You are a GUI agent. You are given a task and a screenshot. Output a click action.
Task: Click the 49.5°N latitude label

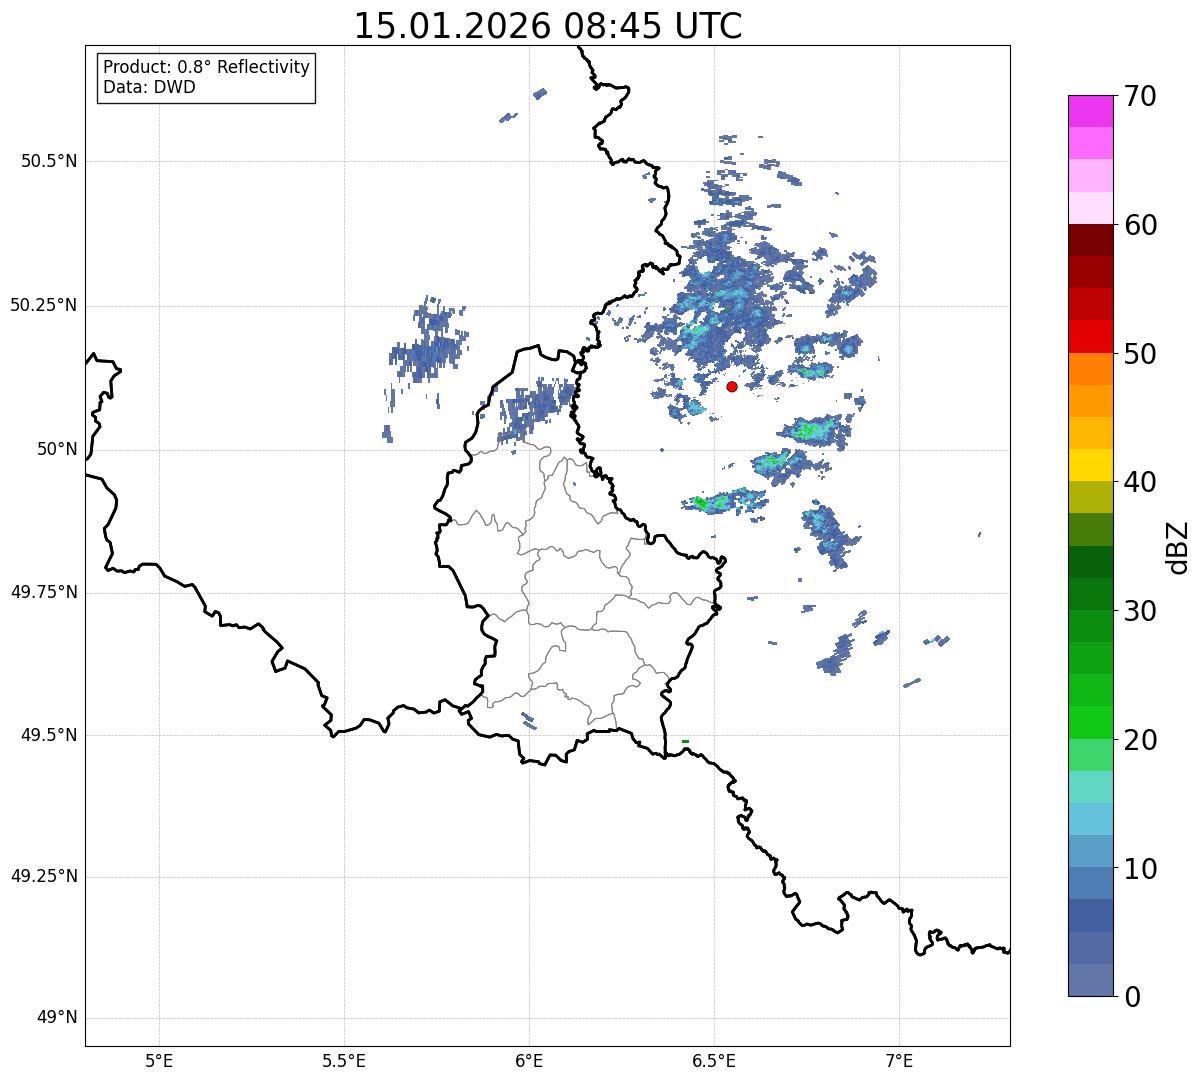(49, 736)
